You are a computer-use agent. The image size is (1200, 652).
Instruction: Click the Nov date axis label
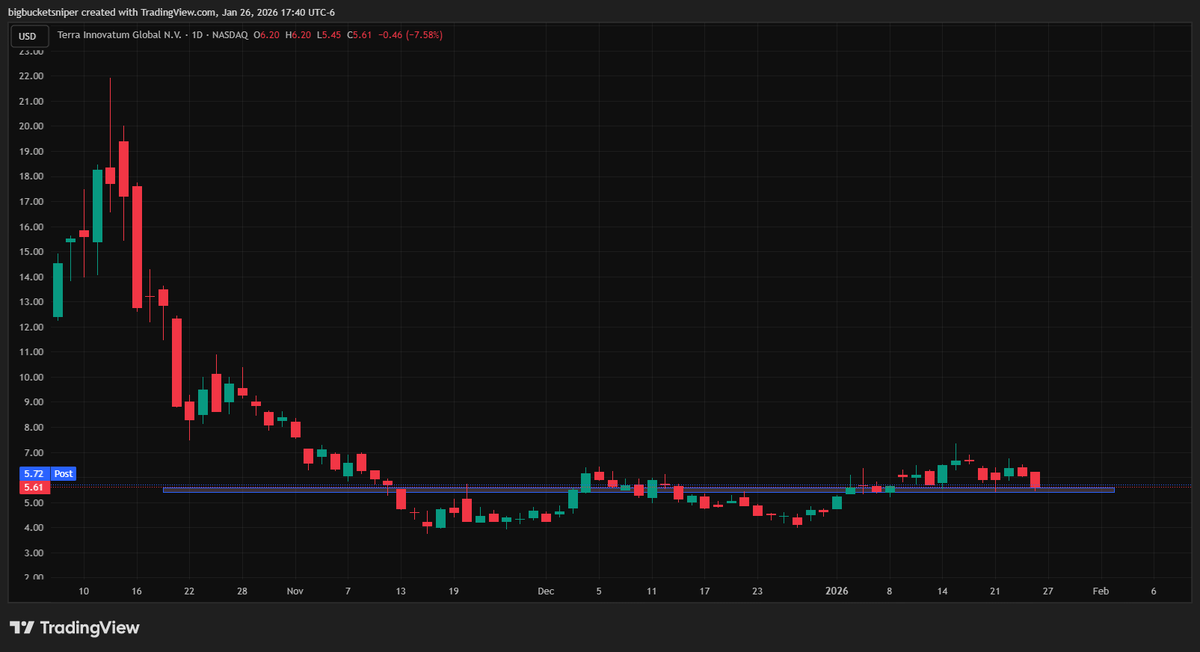tap(295, 591)
